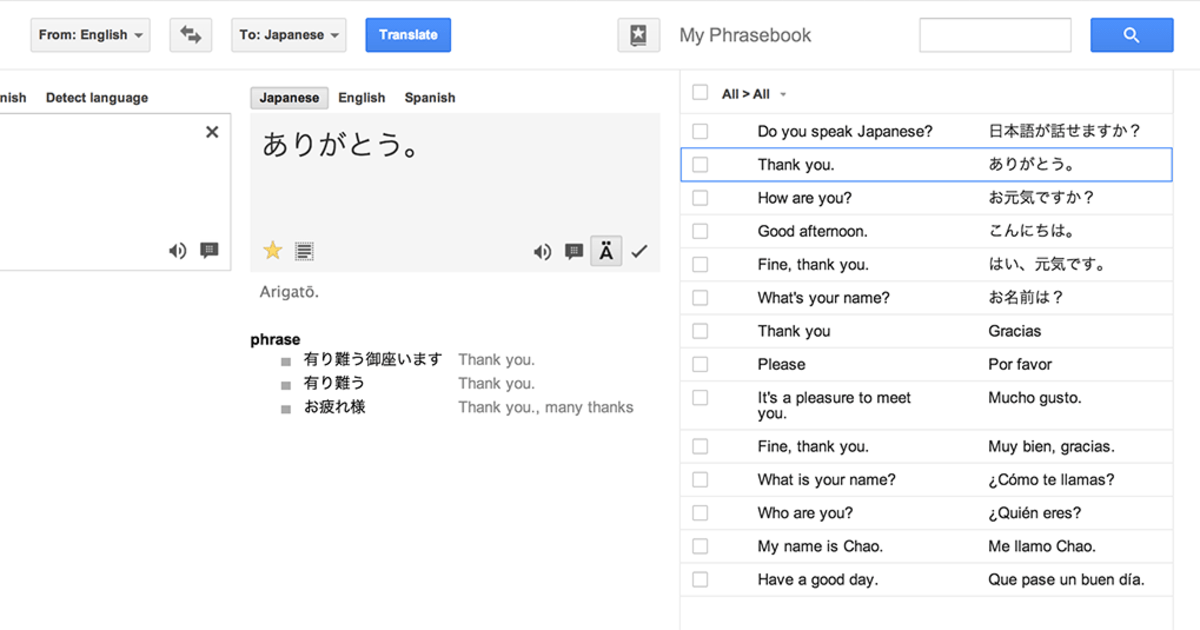Listen to Japanese translation speaker icon
This screenshot has height=630, width=1200.
542,252
